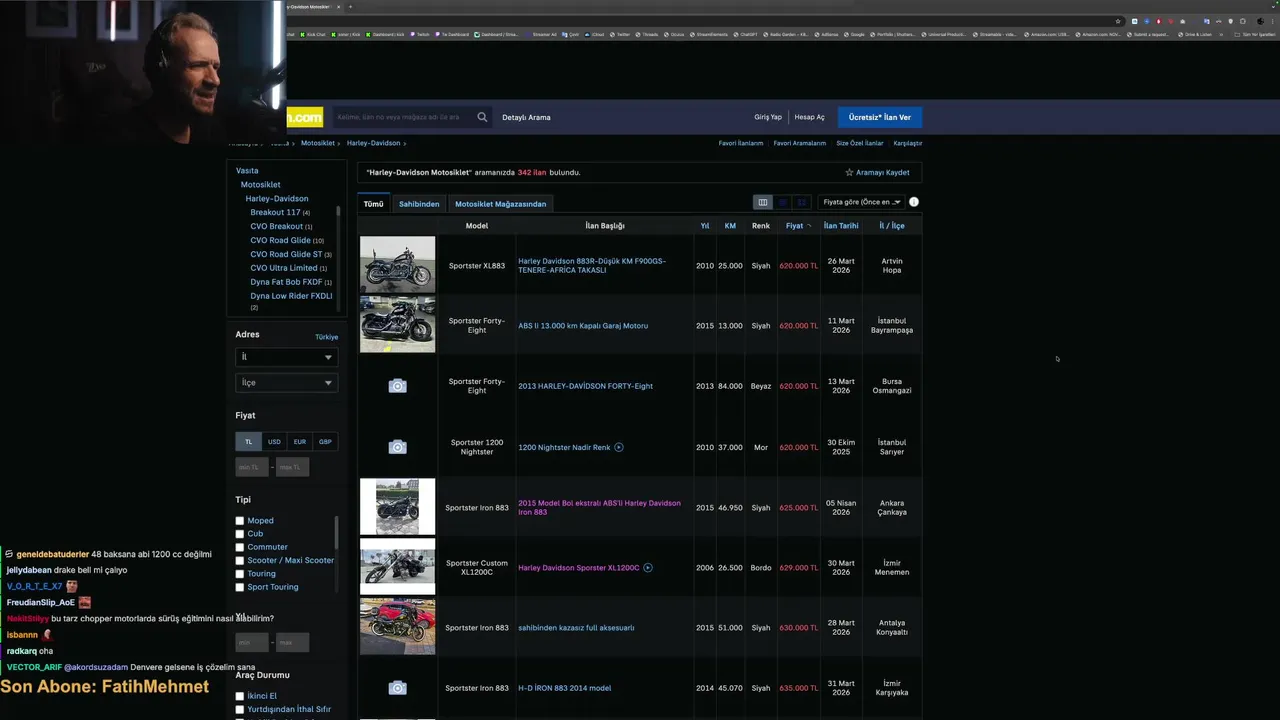Select the Motosiklet Mağazasından tab
Screen dimensions: 1280x720
coord(501,204)
